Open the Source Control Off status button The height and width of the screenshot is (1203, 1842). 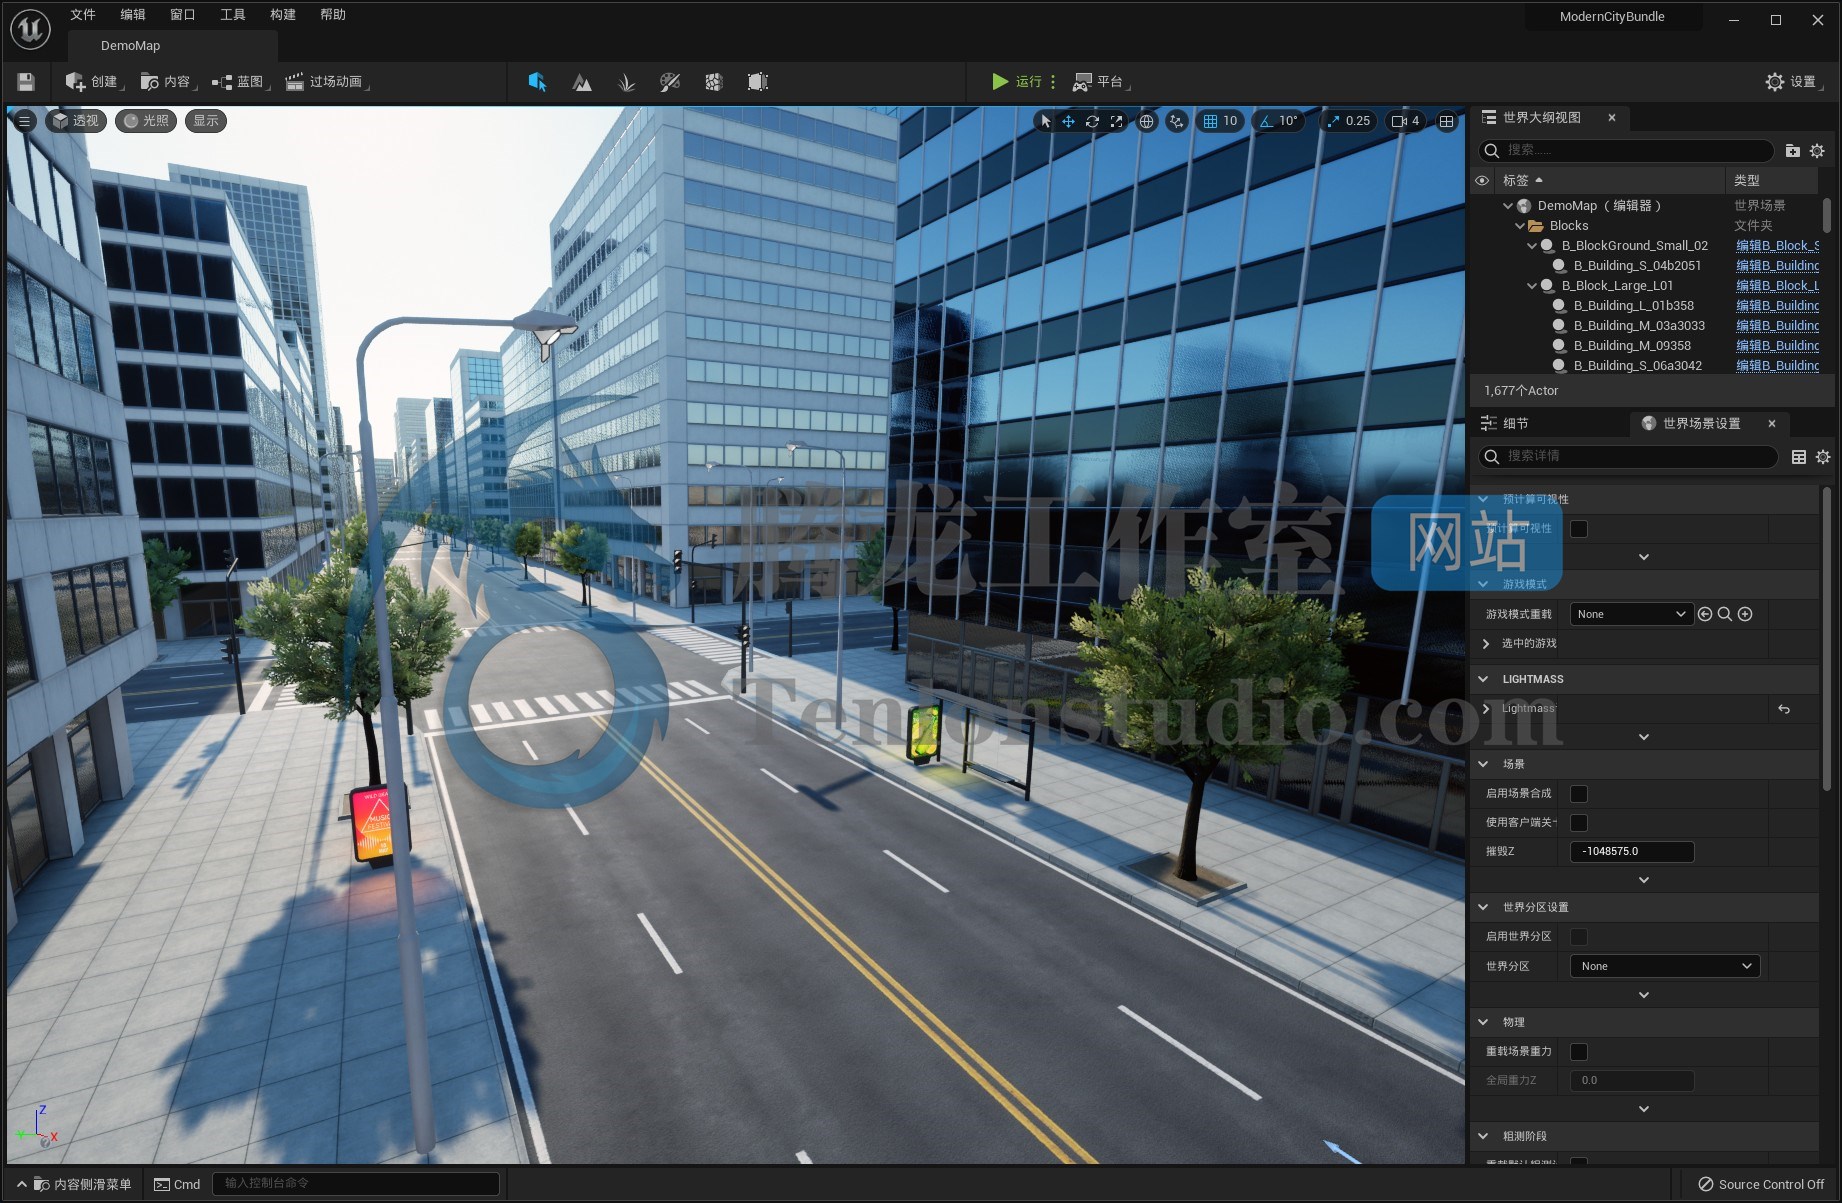click(x=1761, y=1184)
